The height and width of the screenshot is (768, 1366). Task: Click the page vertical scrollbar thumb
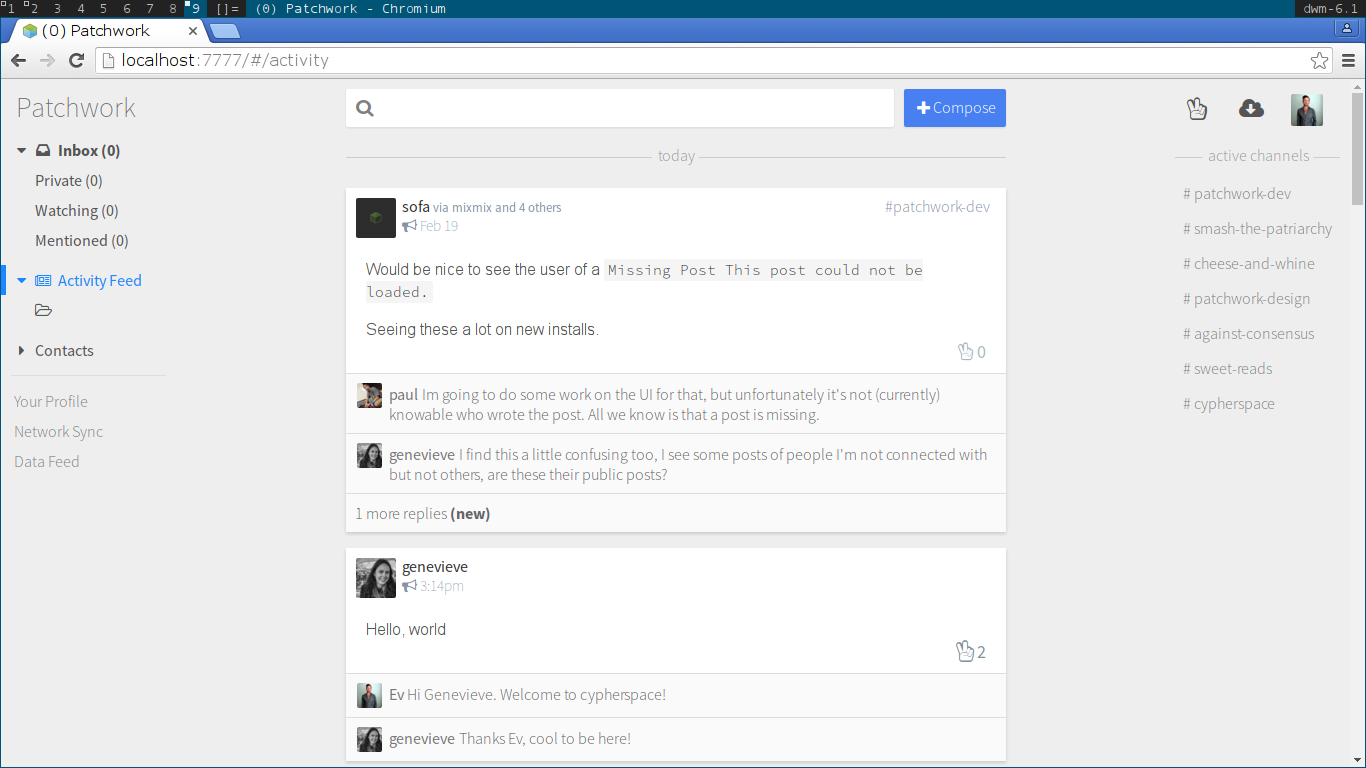[x=1357, y=148]
